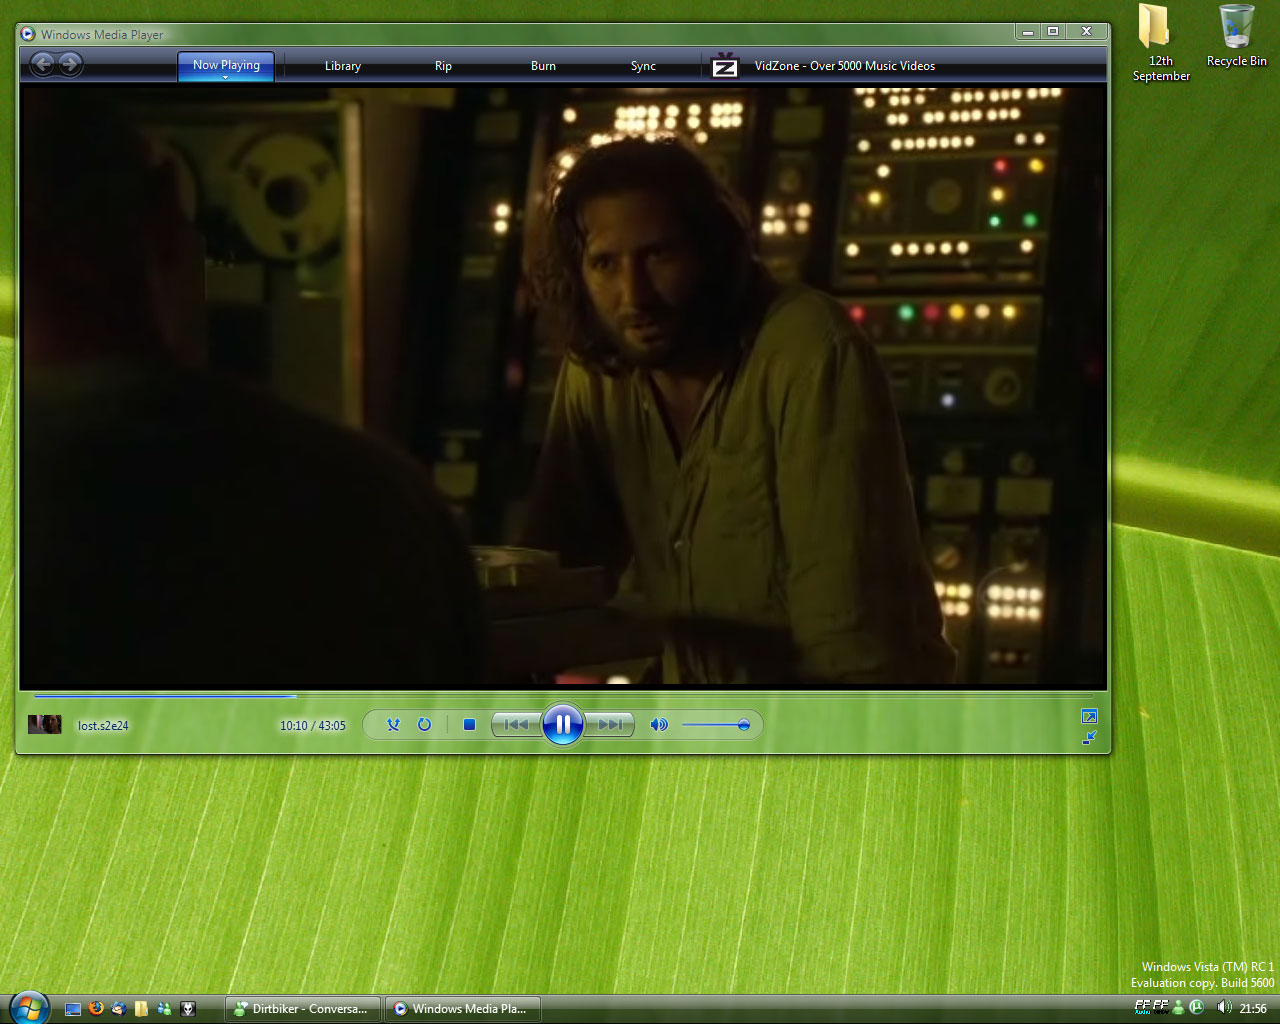Click the FF Audio tray icon
Image resolution: width=1280 pixels, height=1024 pixels.
coord(1142,1007)
